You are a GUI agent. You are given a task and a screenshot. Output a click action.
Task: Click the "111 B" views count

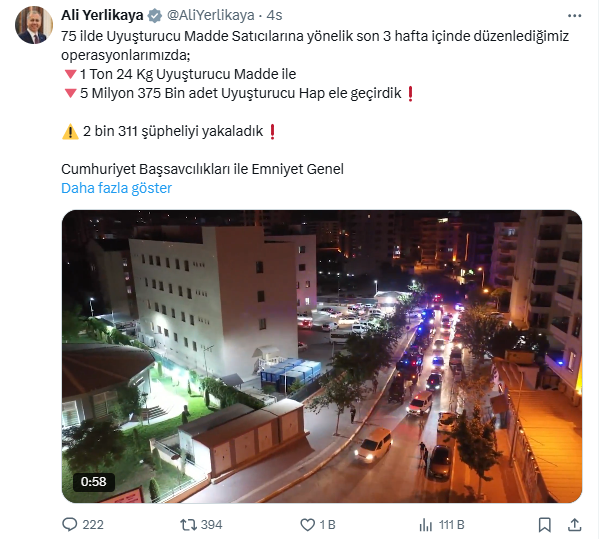[x=452, y=524]
